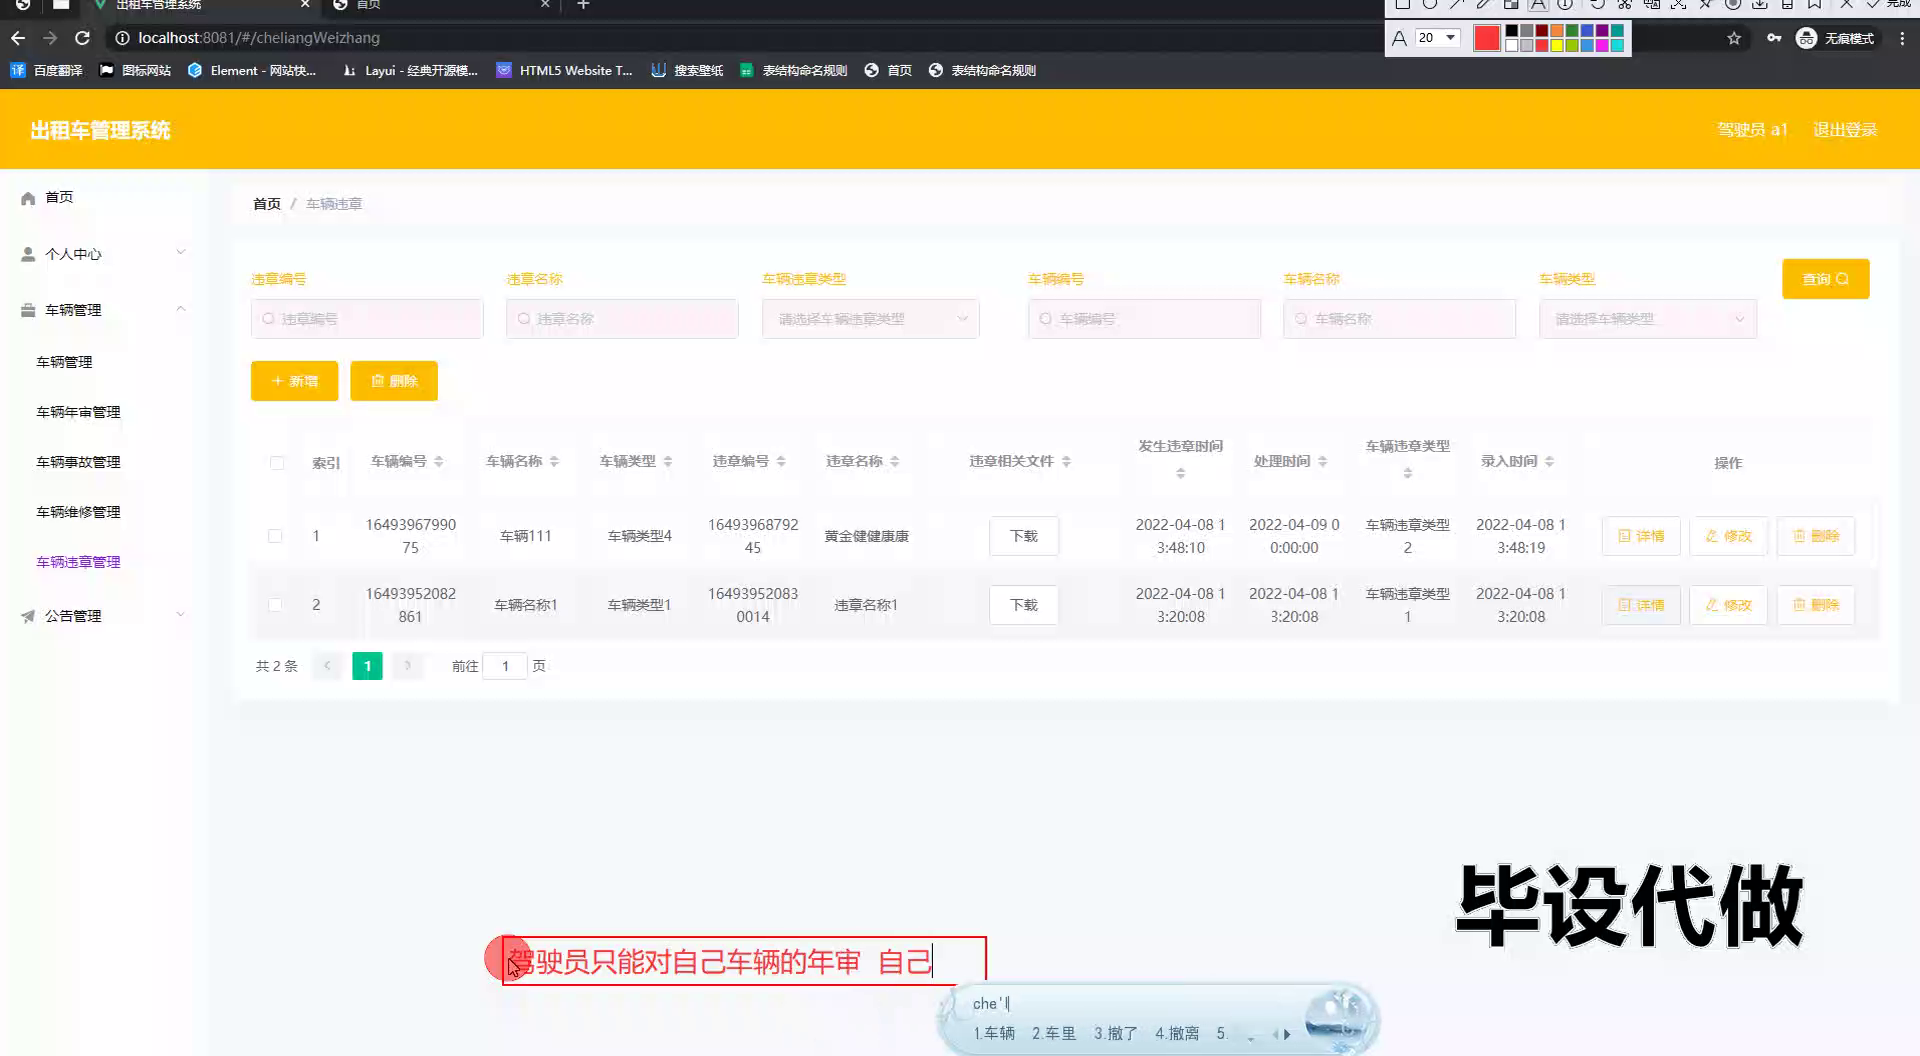This screenshot has height=1056, width=1920.
Task: Open the 搜索壁纸 bookmark
Action: [x=687, y=70]
